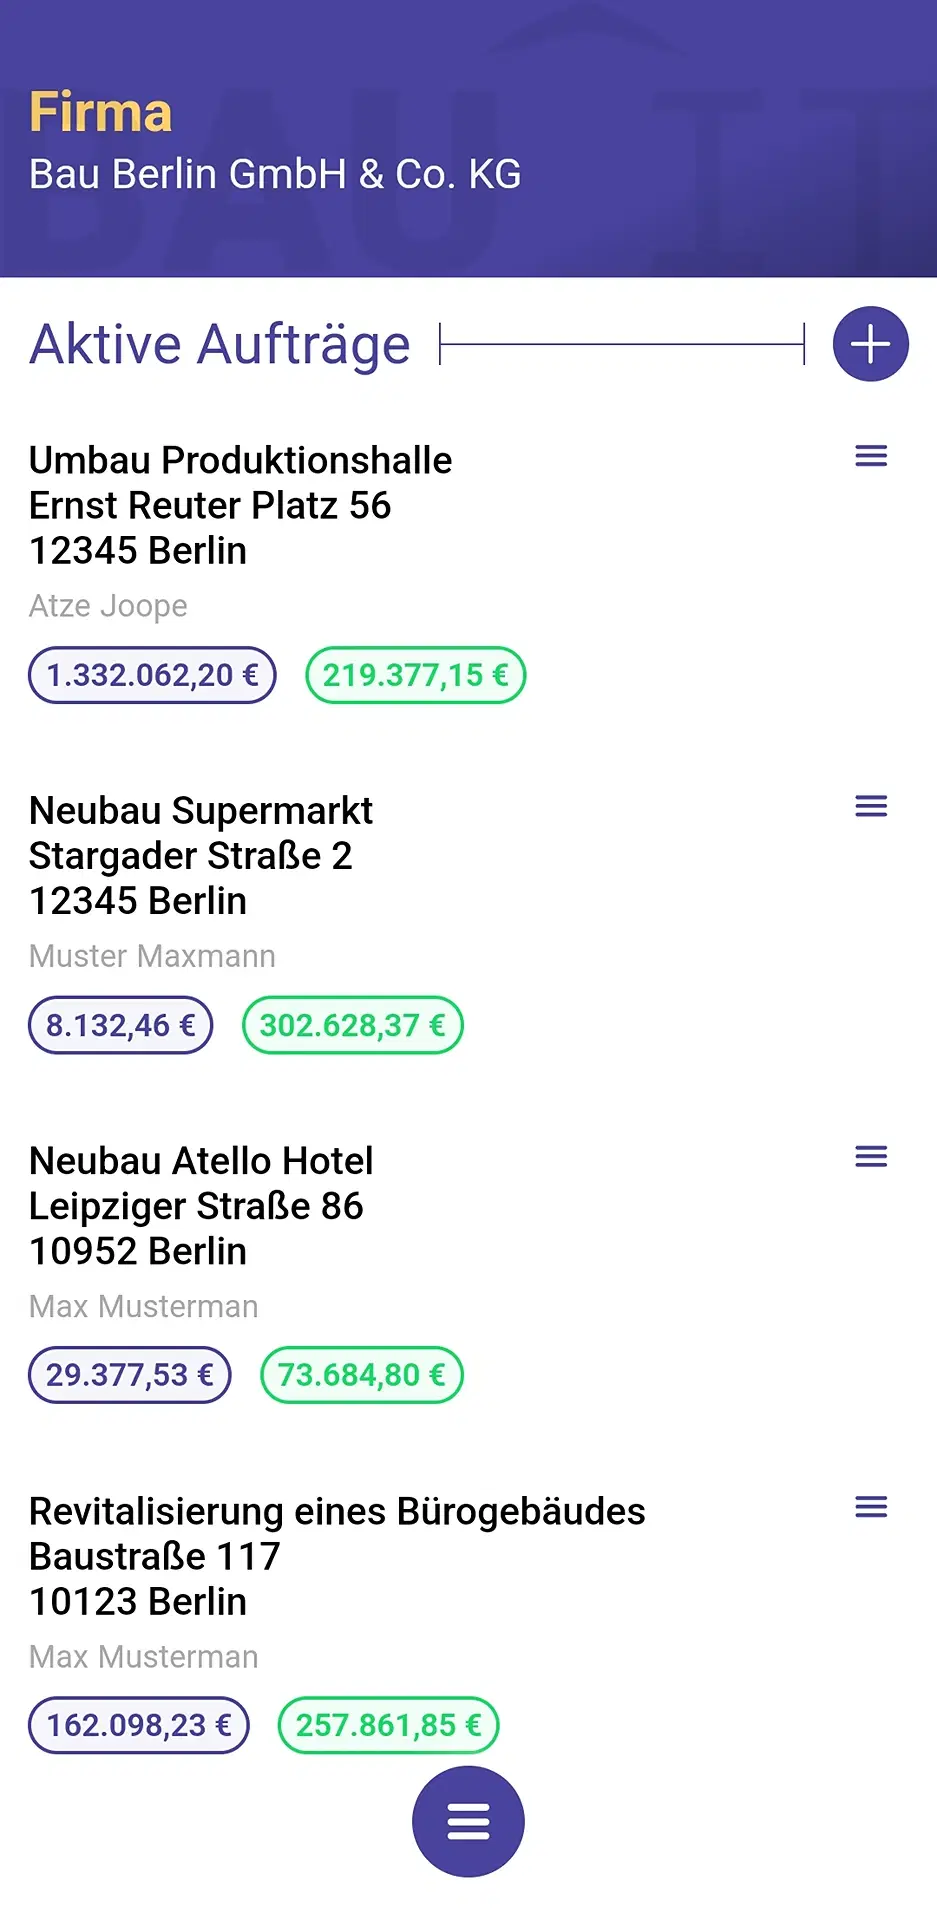Select the green 219.377,15 € badge

(x=415, y=675)
